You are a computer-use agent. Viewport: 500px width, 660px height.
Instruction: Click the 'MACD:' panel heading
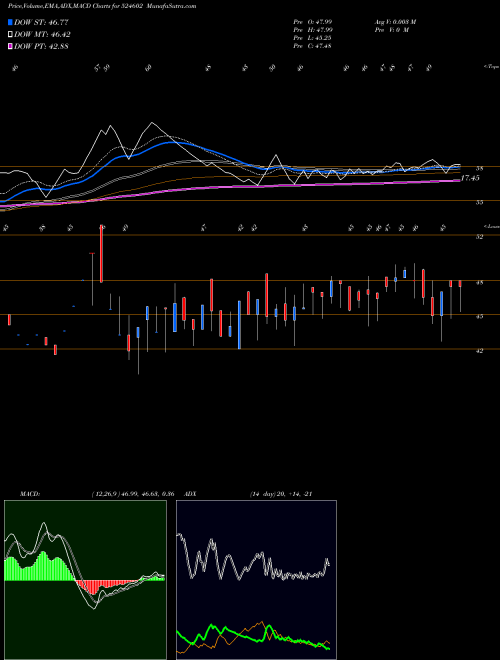pyautogui.click(x=29, y=494)
